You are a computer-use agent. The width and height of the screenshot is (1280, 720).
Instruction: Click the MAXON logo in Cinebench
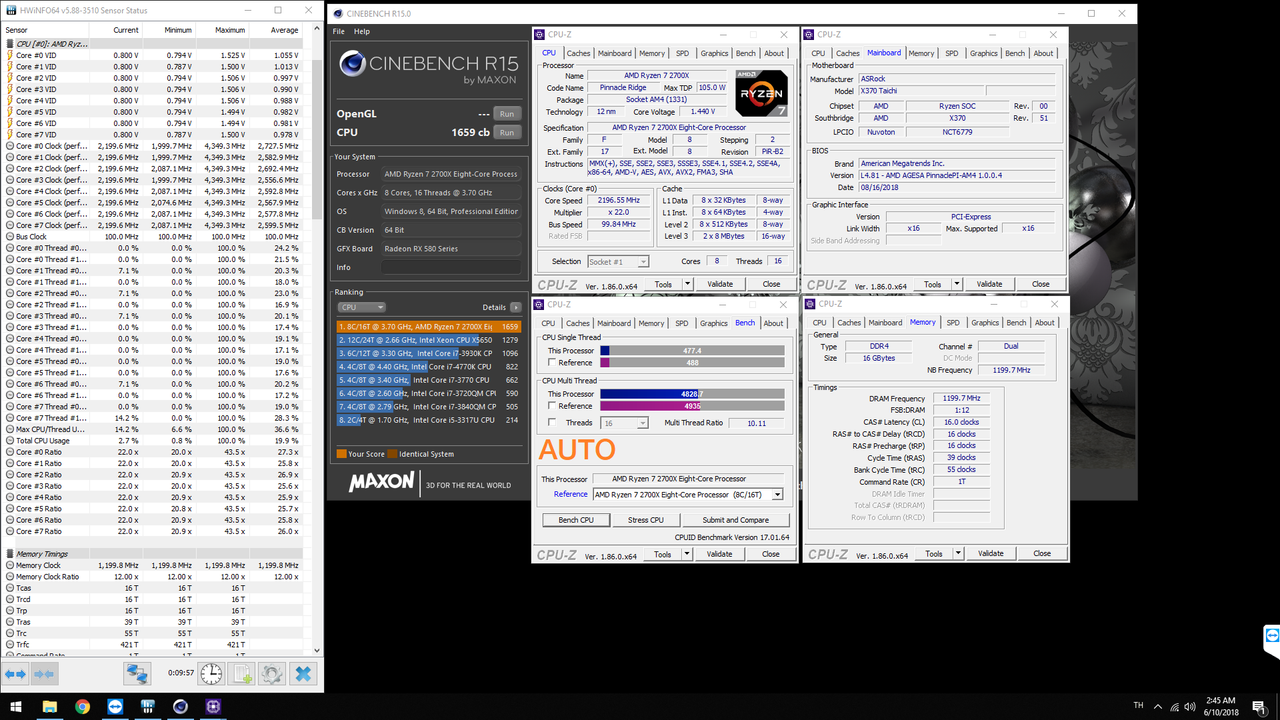(381, 482)
